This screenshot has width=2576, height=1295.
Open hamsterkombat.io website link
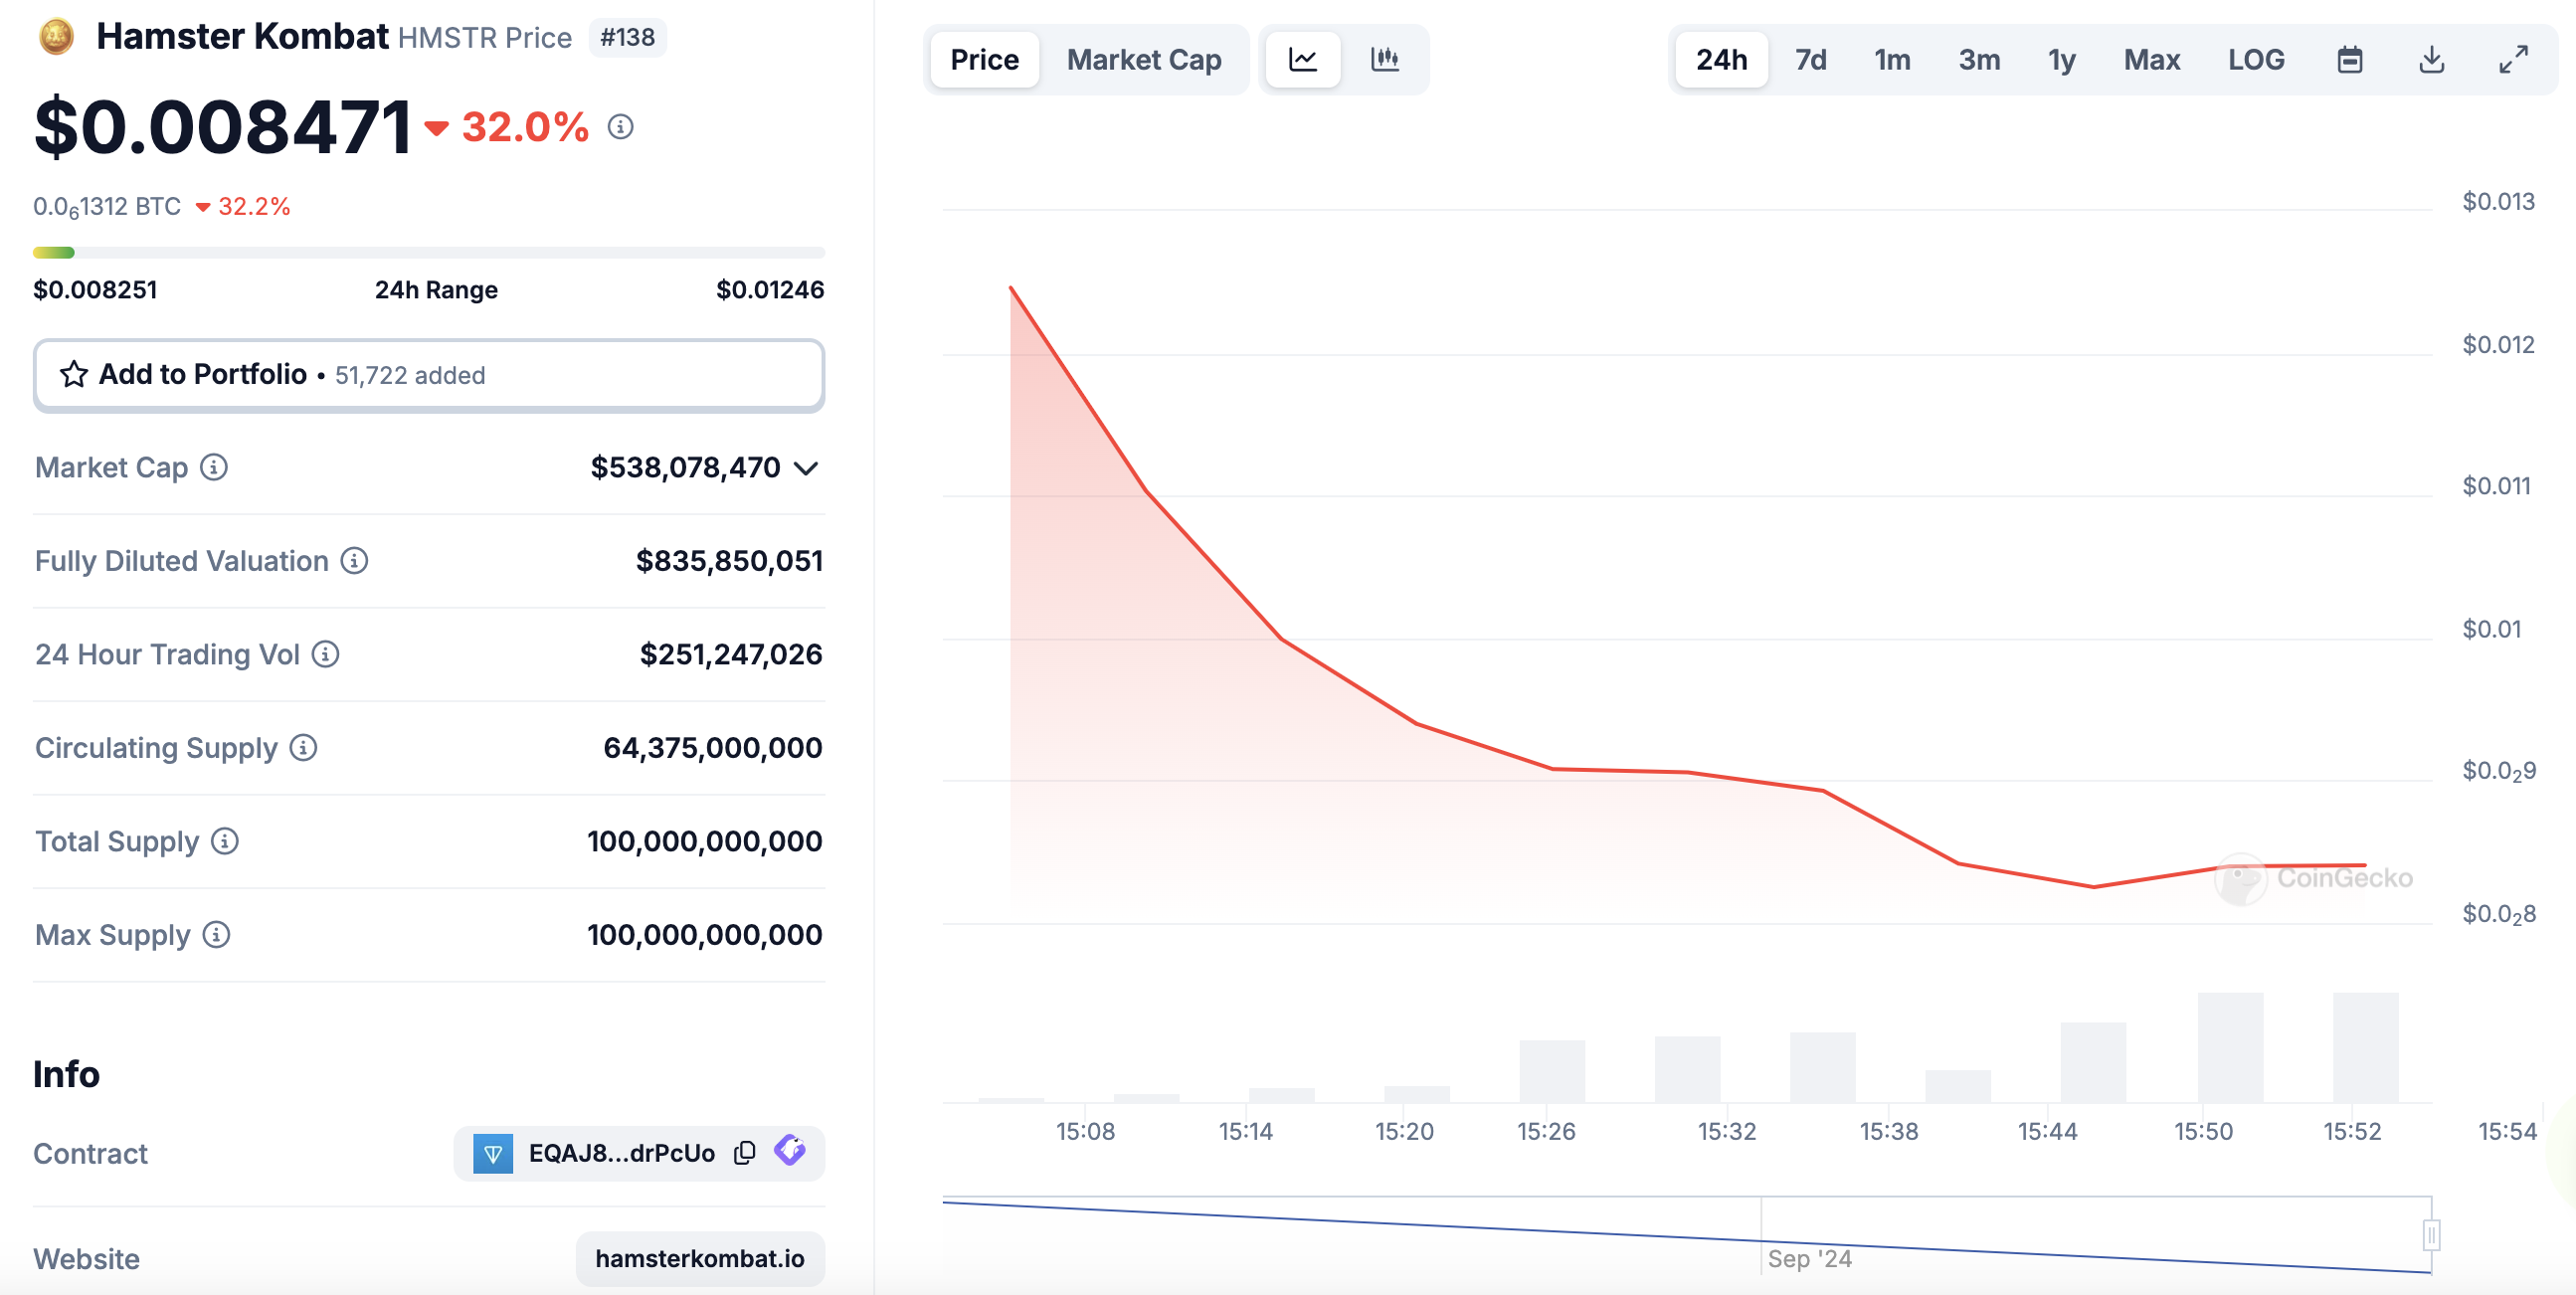[x=700, y=1258]
